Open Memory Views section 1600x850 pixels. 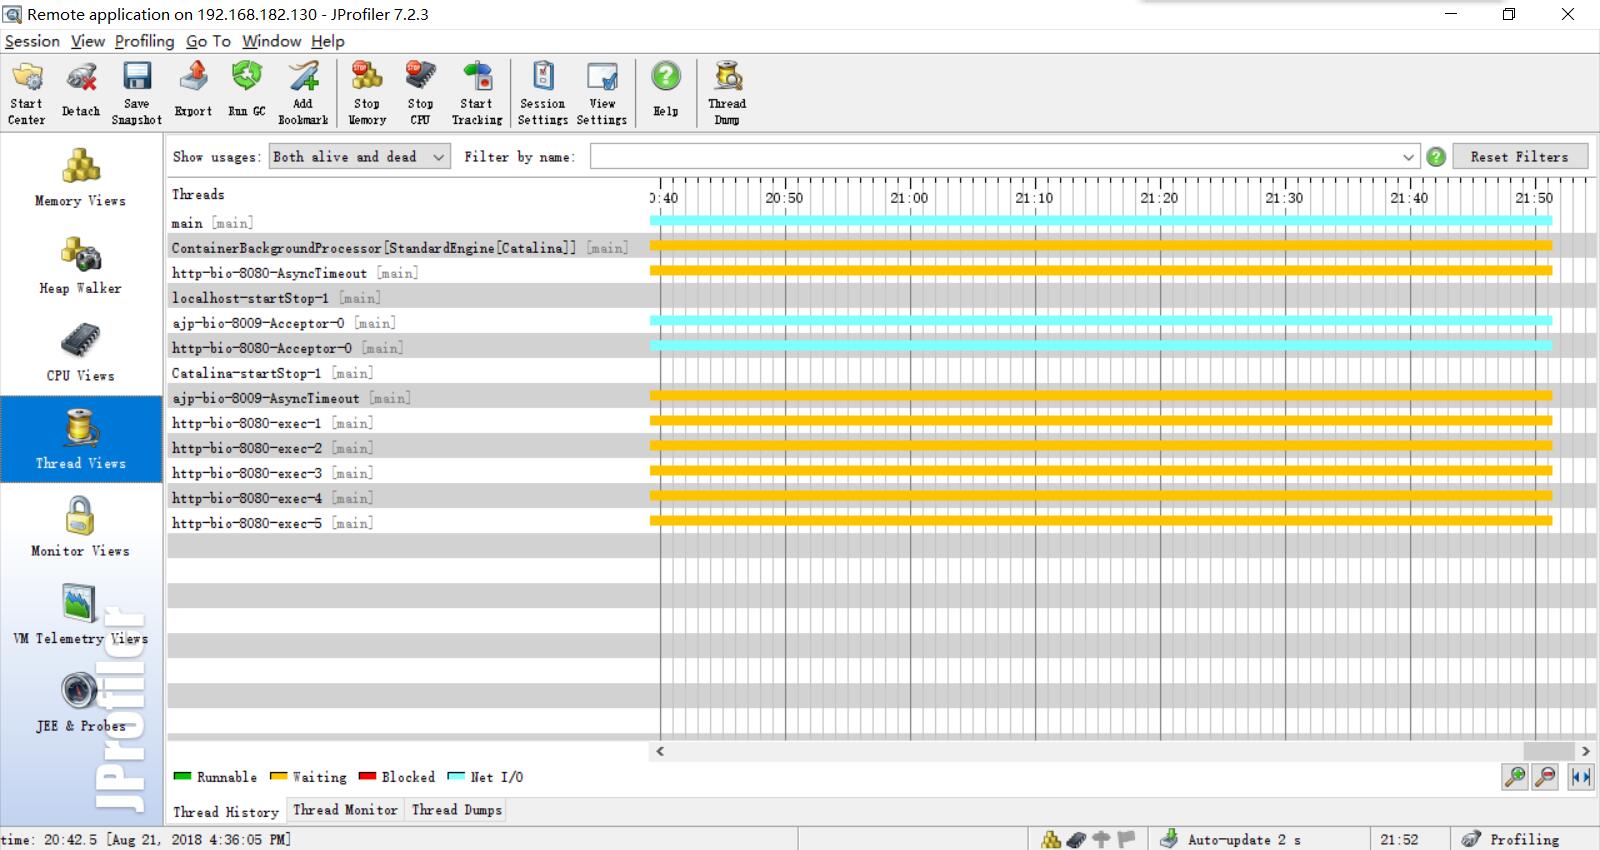[x=81, y=177]
